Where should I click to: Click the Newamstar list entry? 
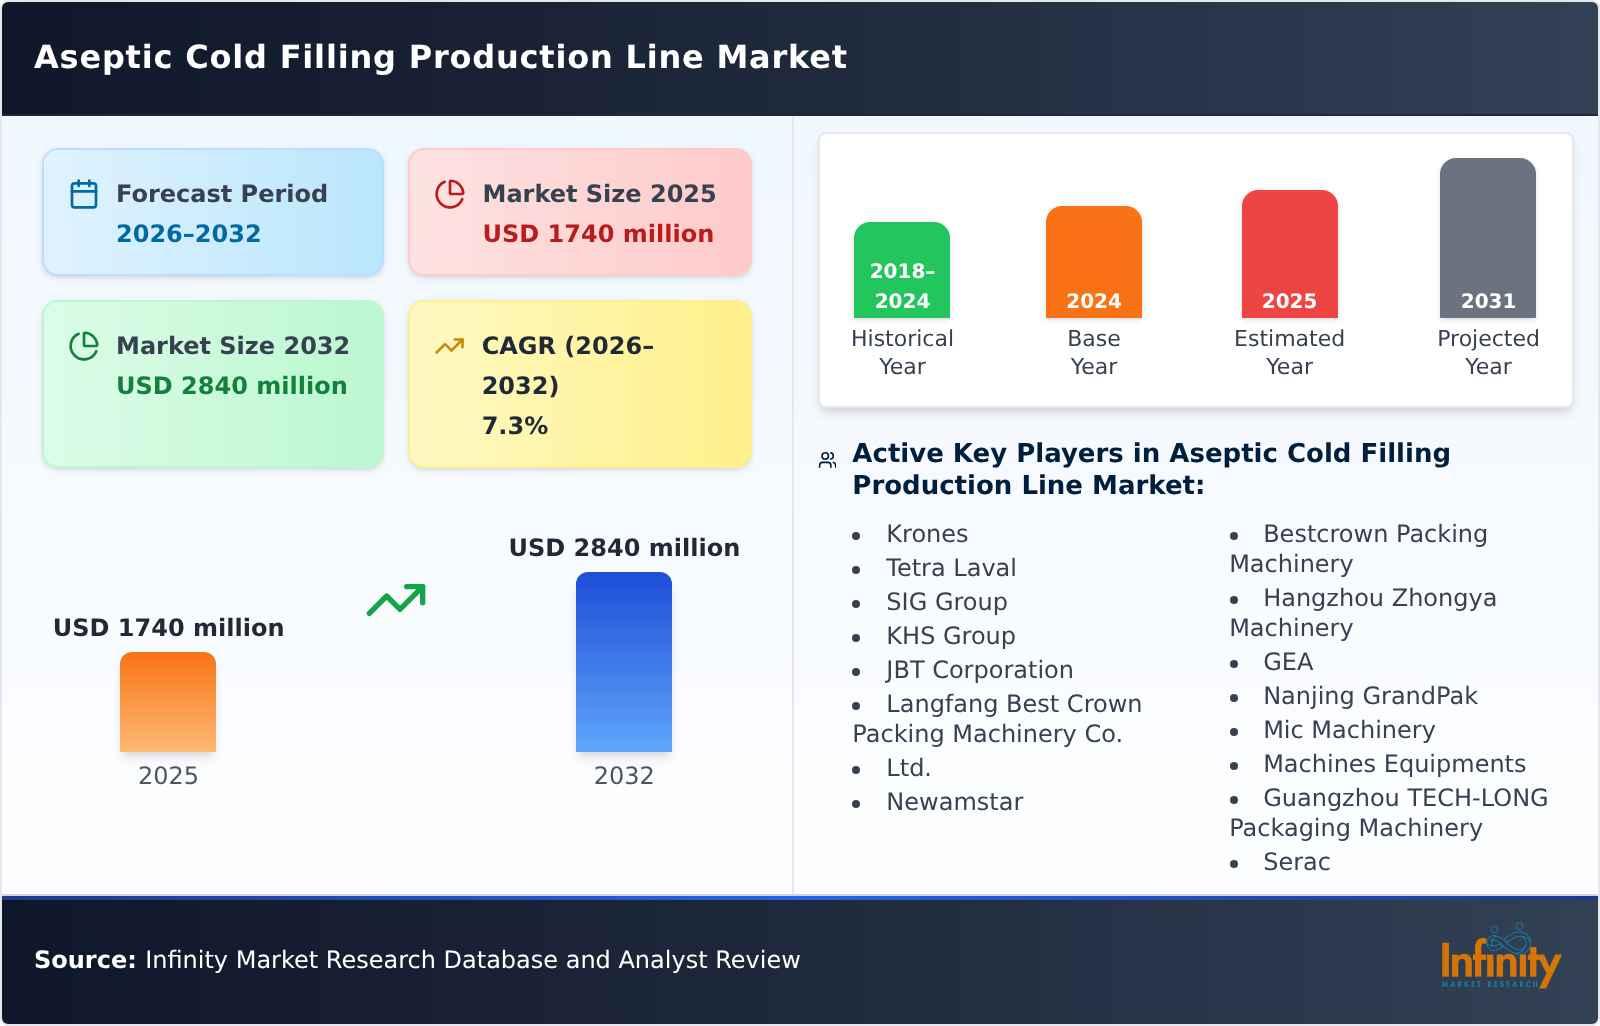point(954,801)
